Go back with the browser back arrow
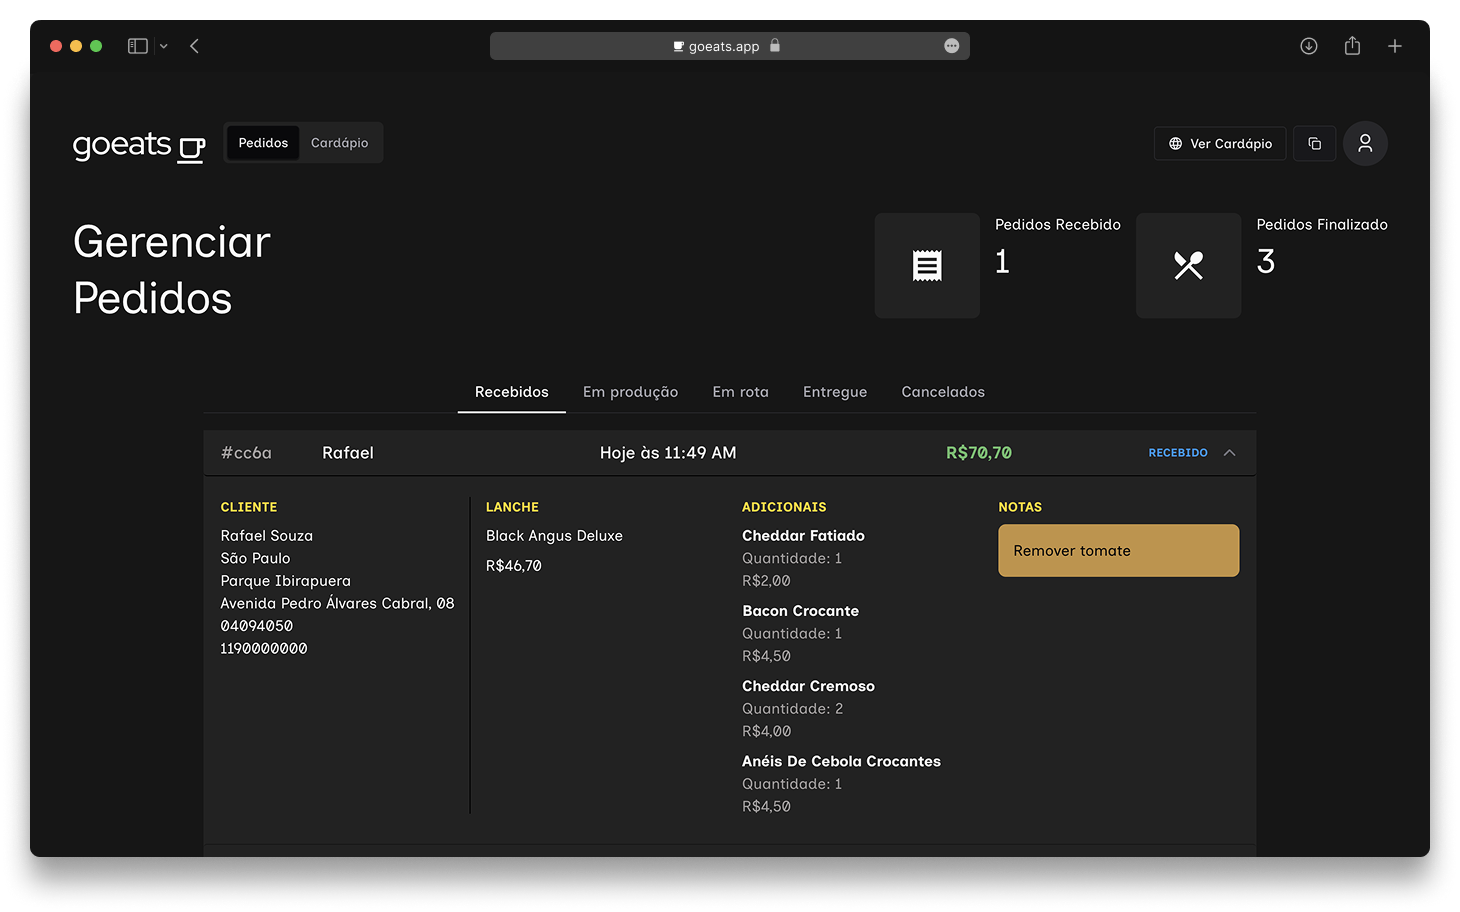This screenshot has width=1460, height=912. [x=195, y=46]
